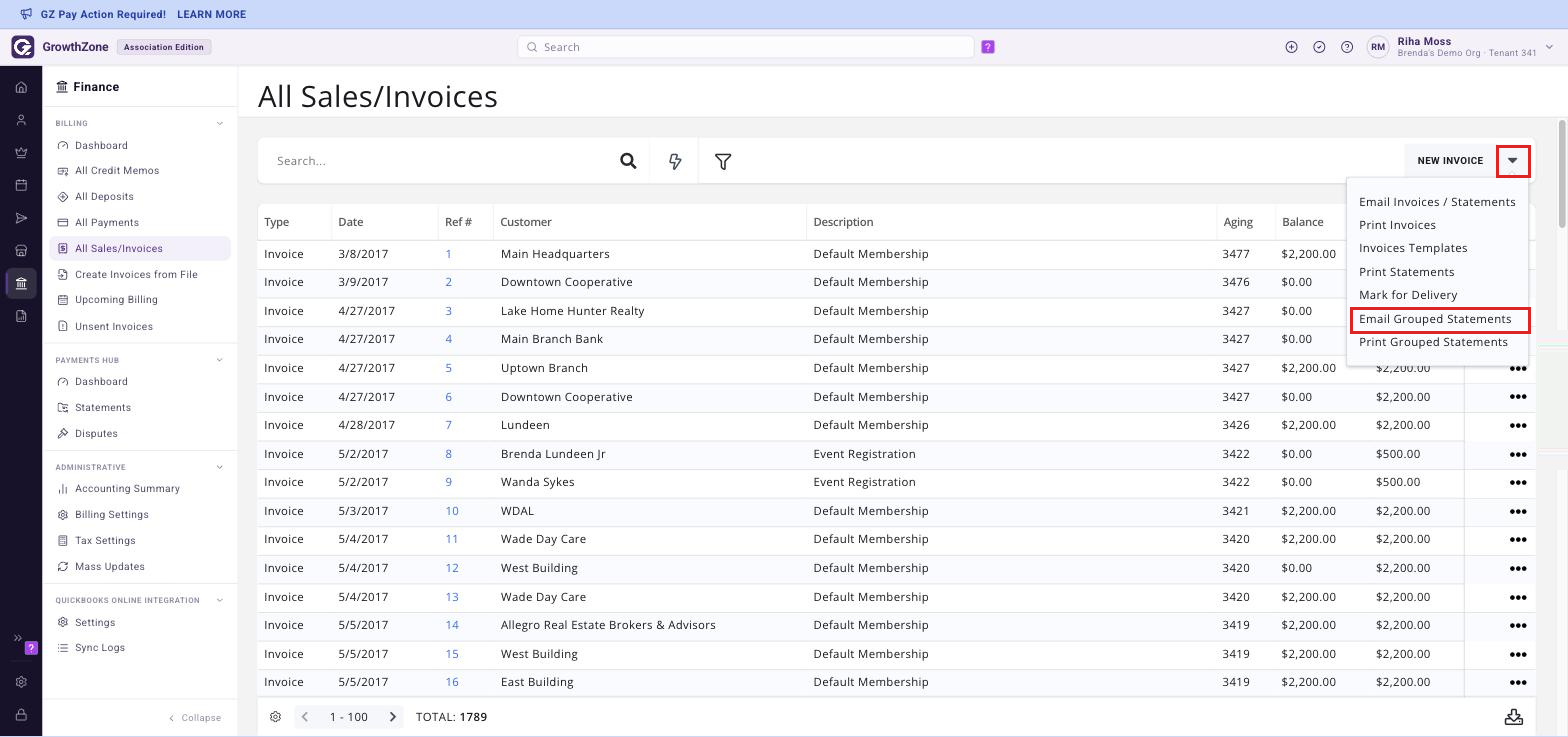Image resolution: width=1568 pixels, height=737 pixels.
Task: Open the funnel filter icon
Action: coord(723,161)
